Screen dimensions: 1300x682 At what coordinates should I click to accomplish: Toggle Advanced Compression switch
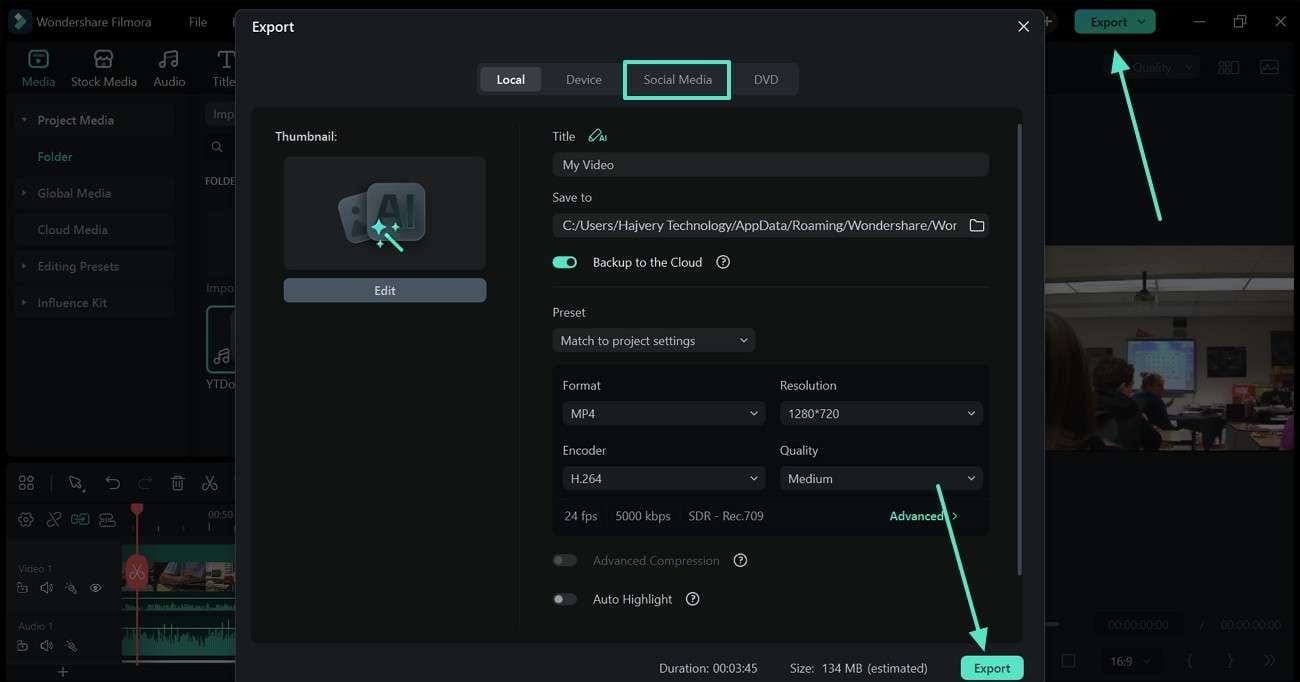565,560
